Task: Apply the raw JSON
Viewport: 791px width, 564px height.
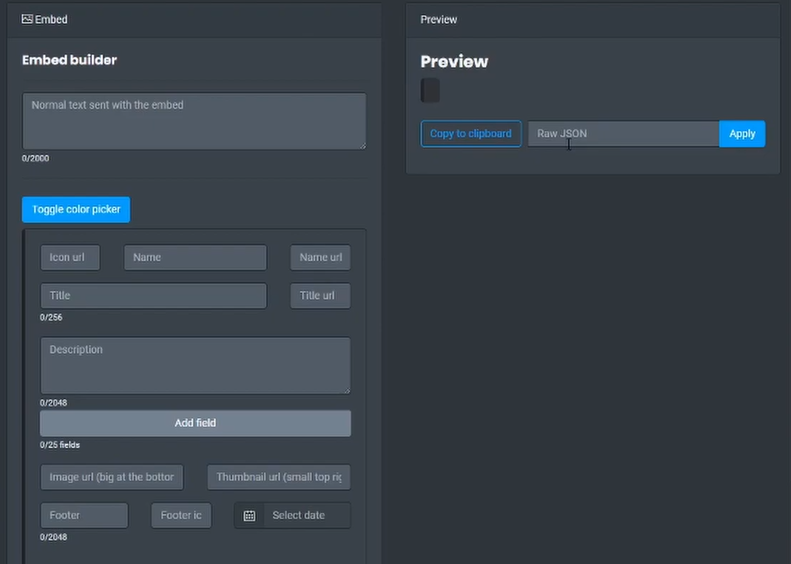Action: 742,134
